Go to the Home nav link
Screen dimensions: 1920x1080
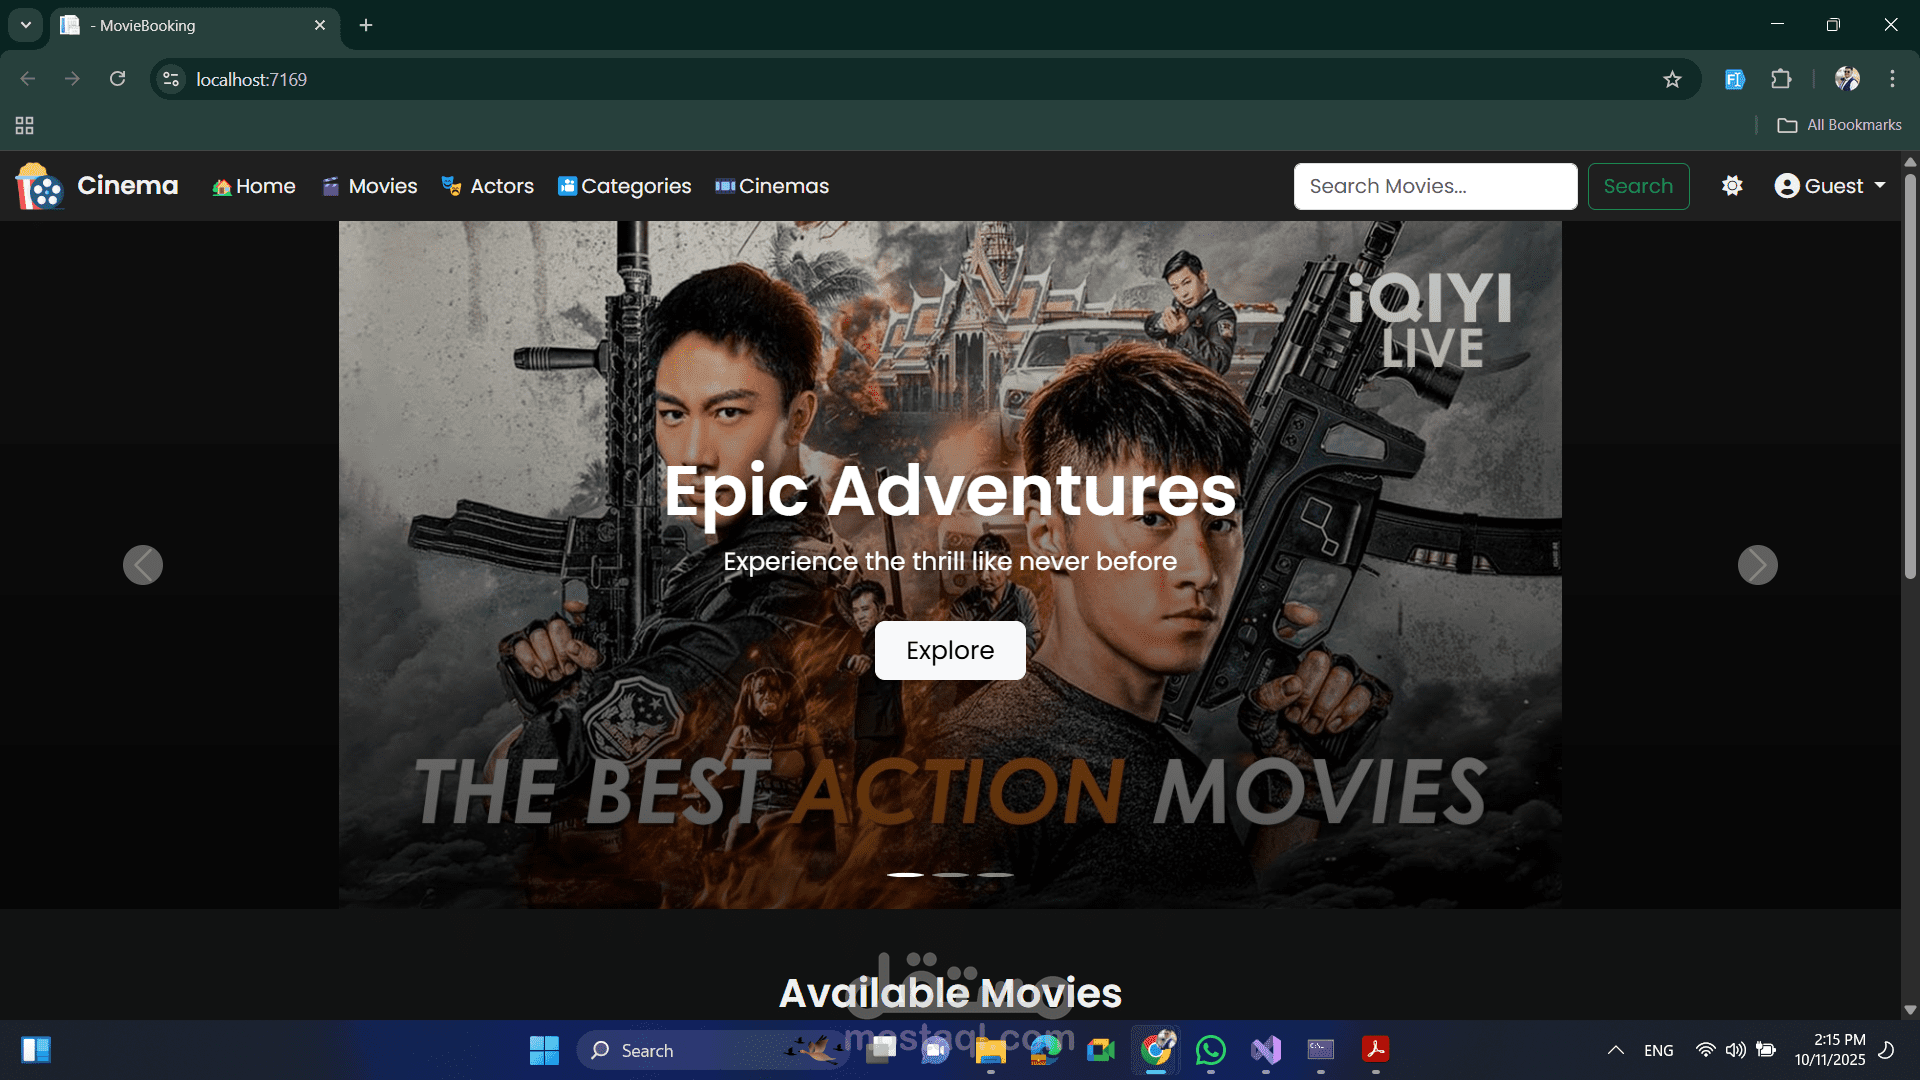[x=254, y=186]
